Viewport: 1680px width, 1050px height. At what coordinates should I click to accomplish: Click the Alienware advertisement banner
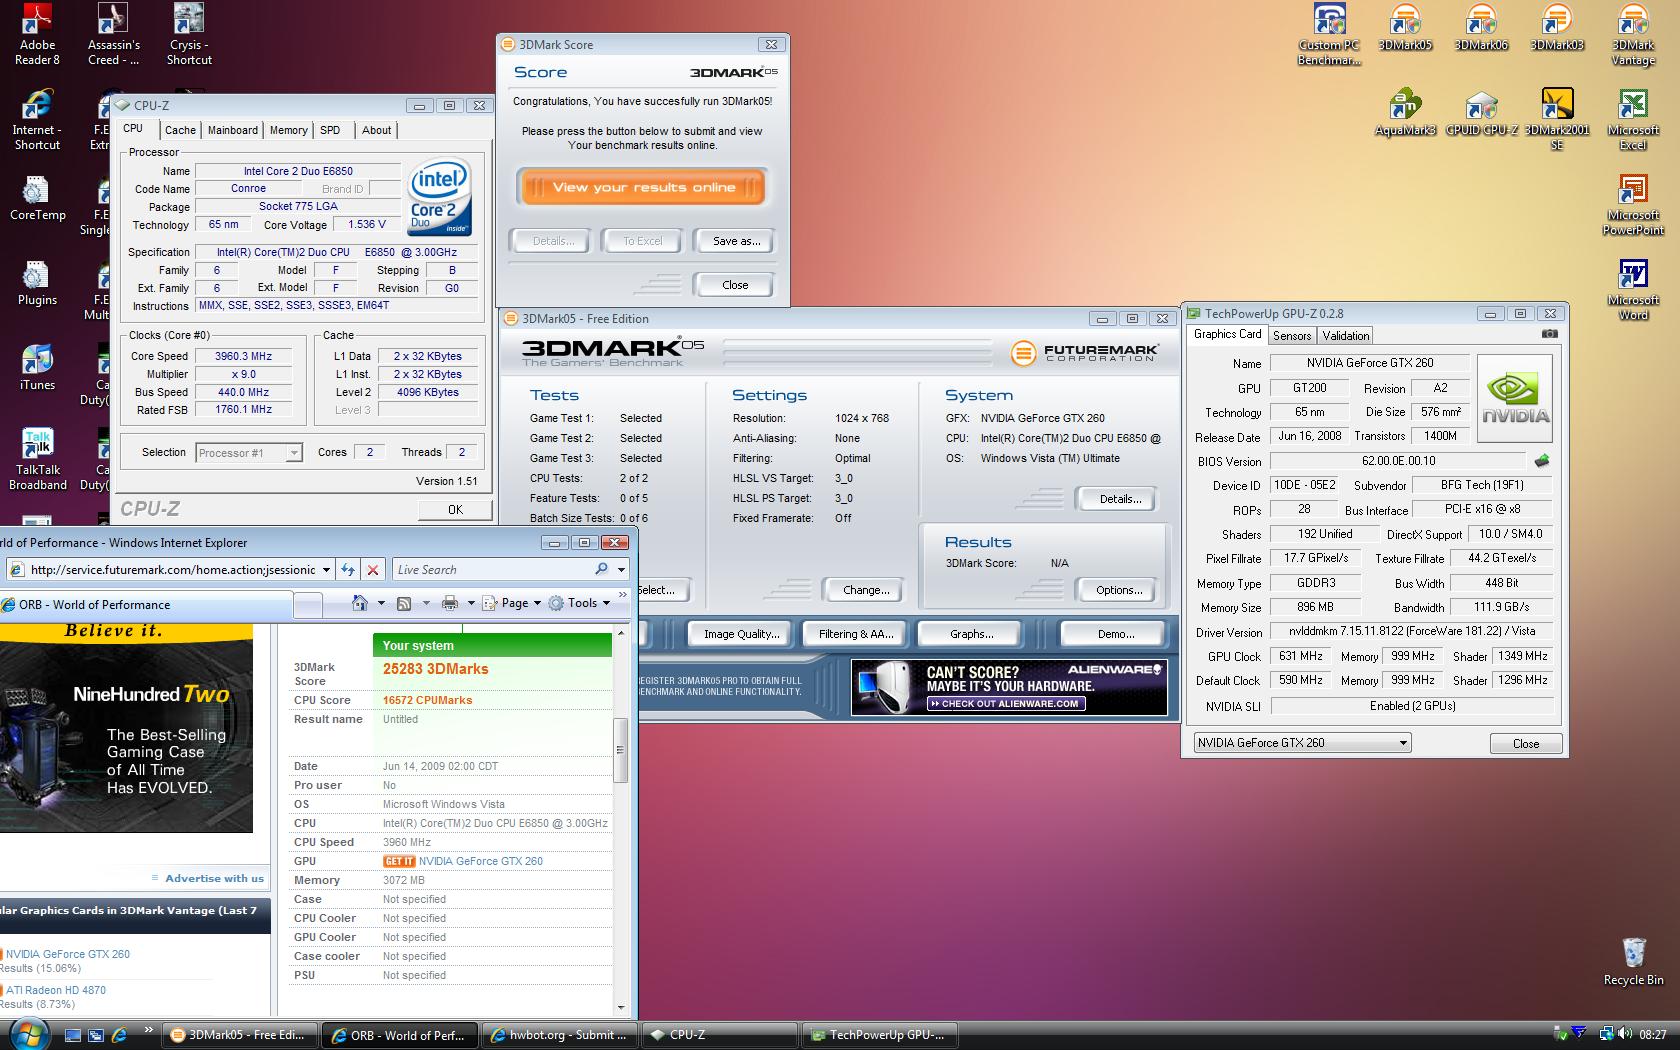[x=1009, y=686]
